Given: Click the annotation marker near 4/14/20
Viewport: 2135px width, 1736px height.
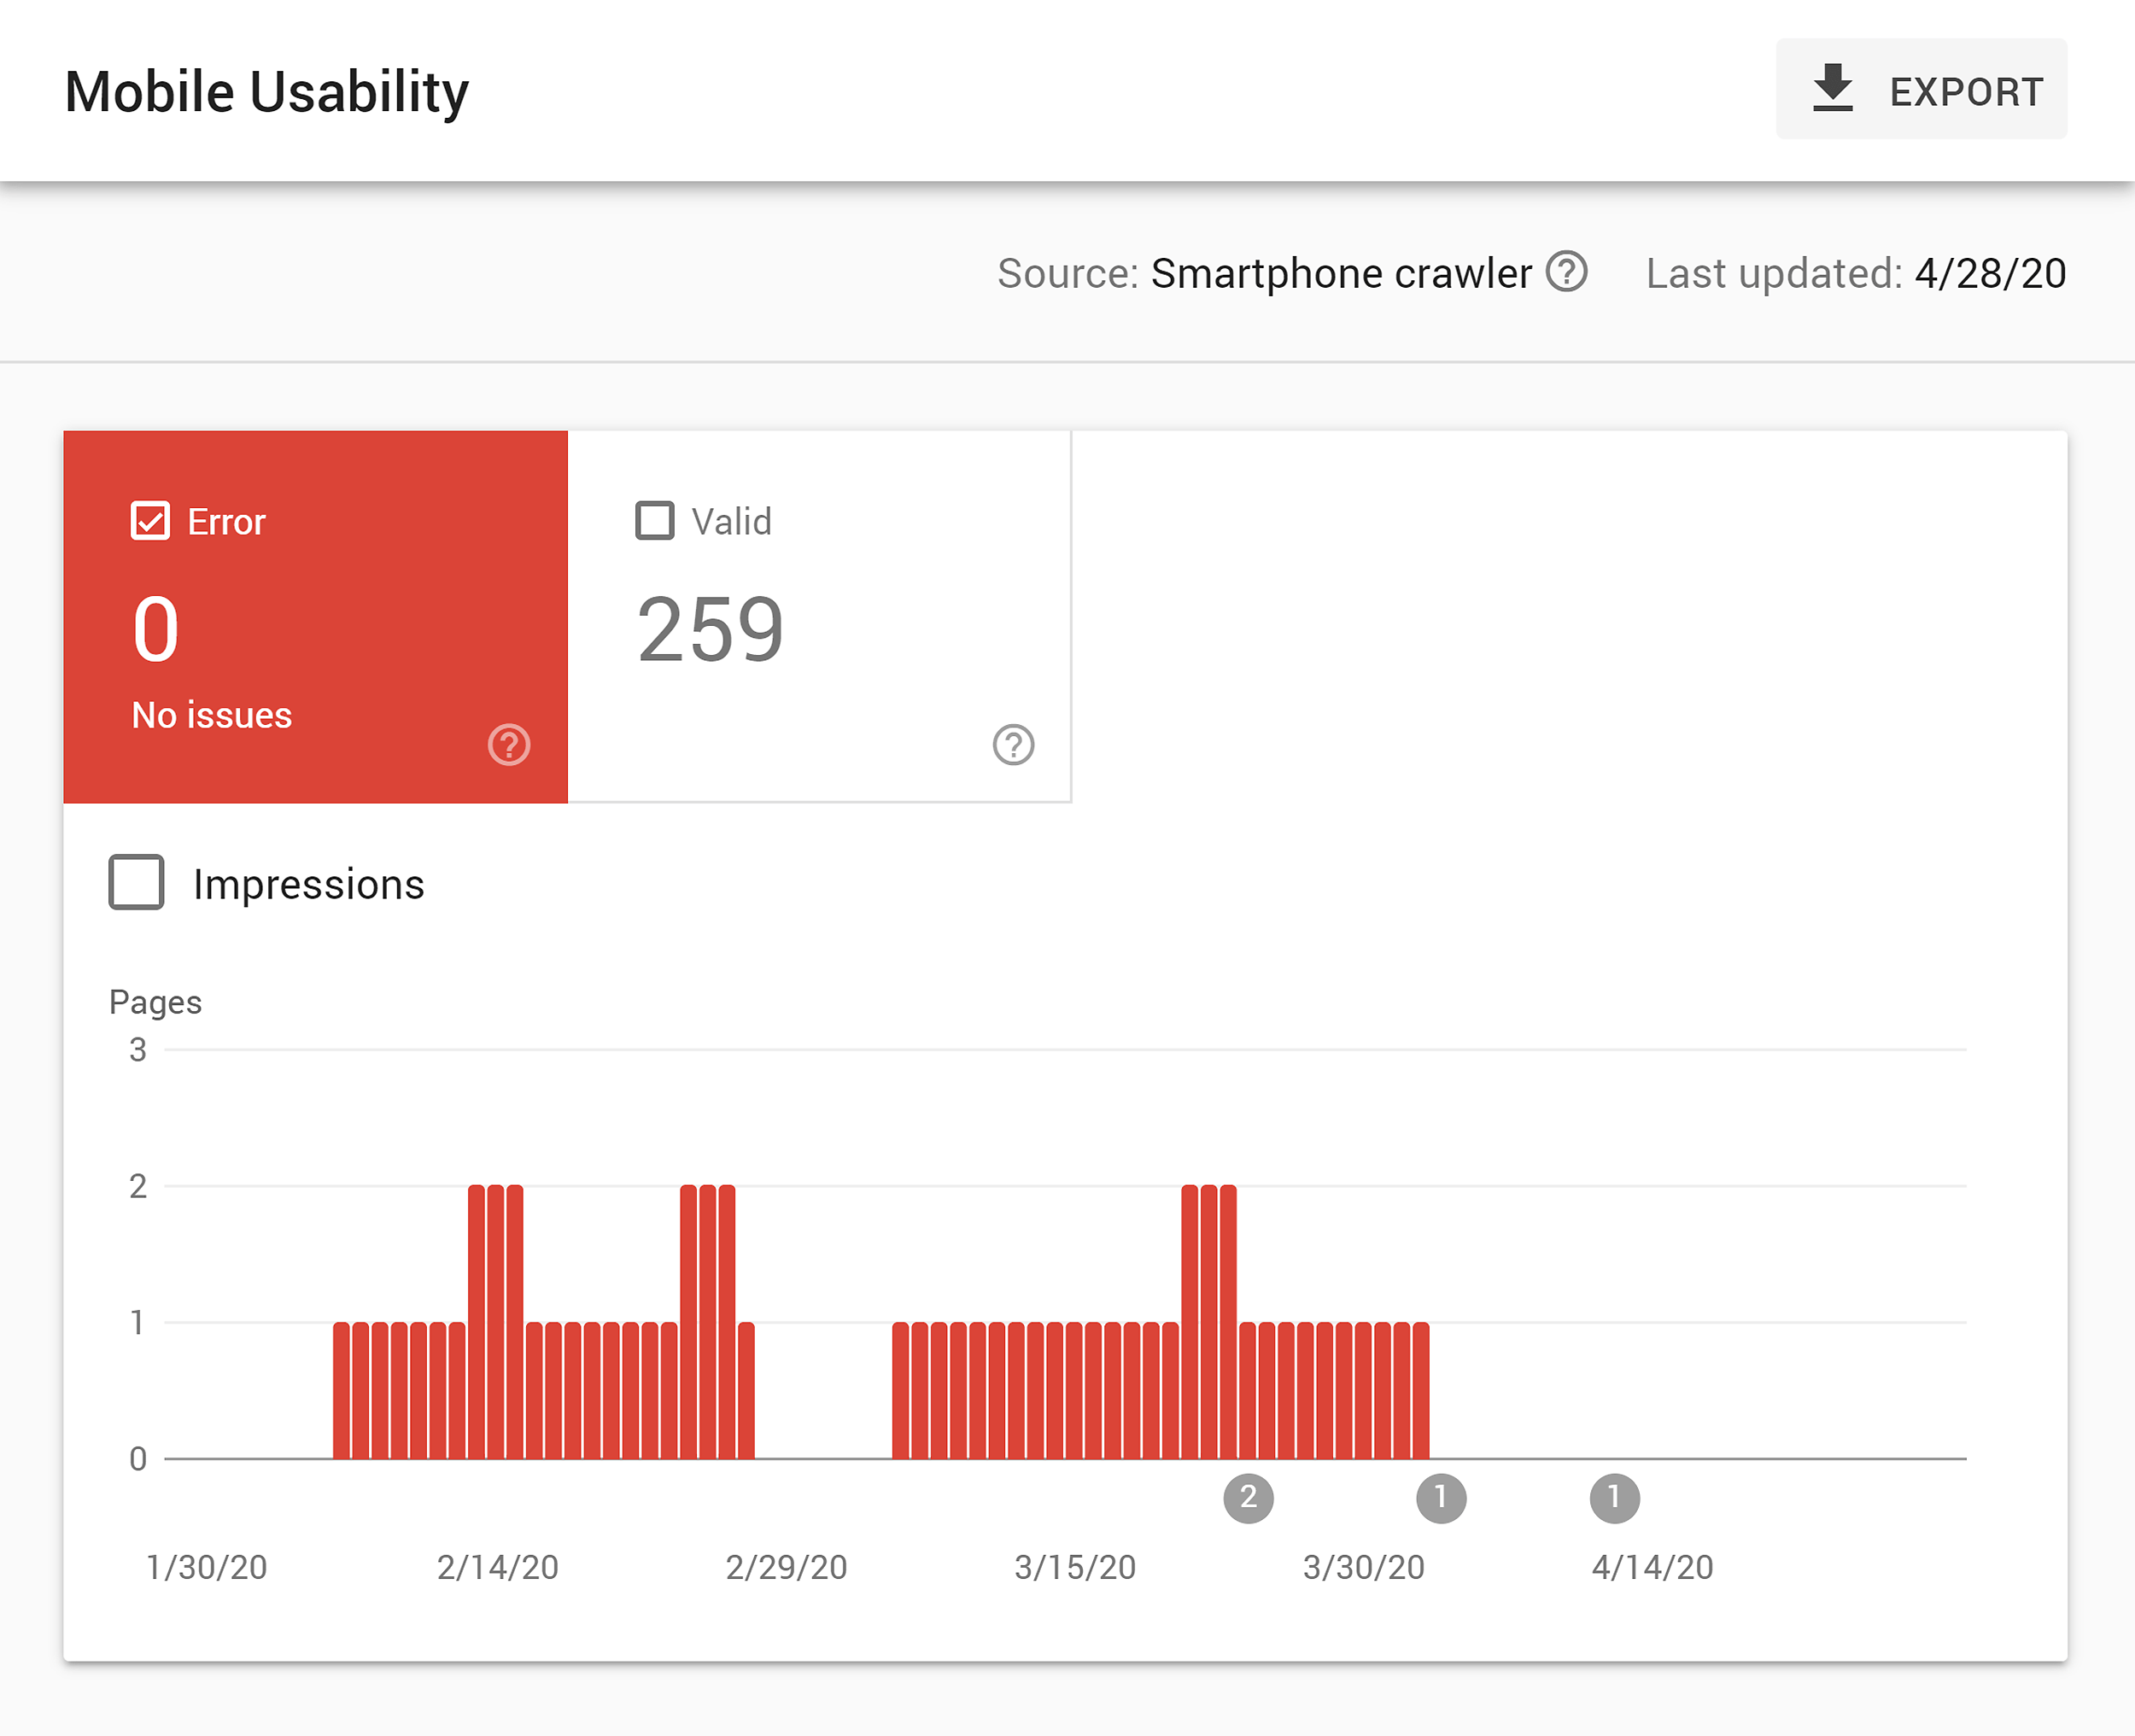Looking at the screenshot, I should coord(1614,1498).
